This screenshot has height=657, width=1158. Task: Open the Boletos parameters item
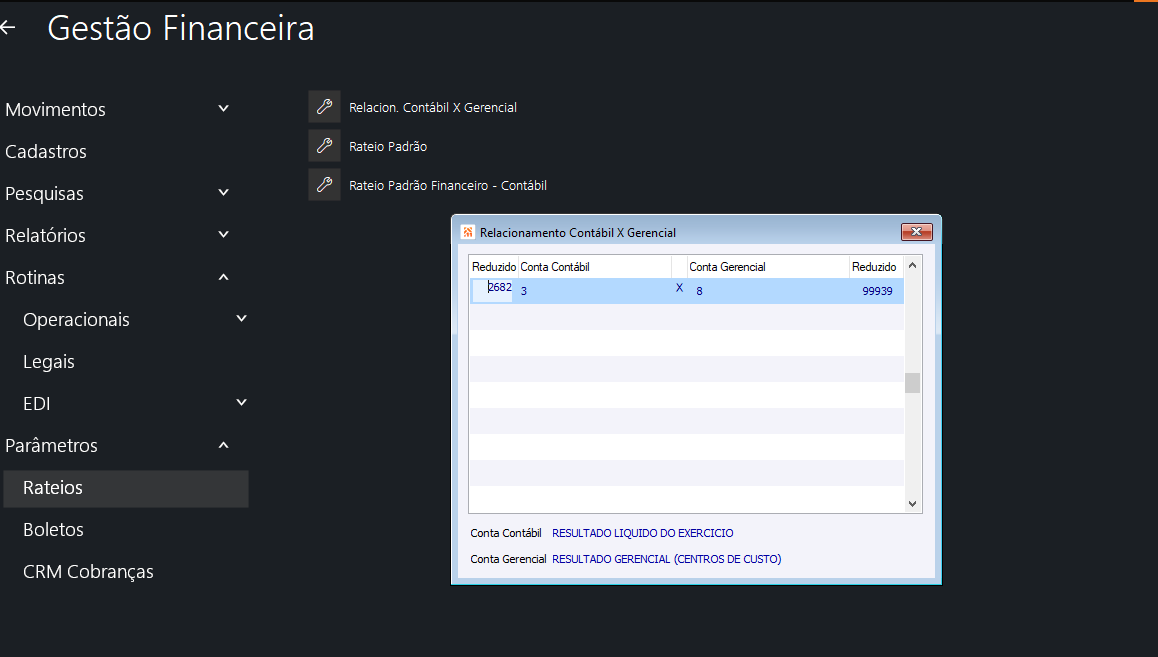click(53, 530)
